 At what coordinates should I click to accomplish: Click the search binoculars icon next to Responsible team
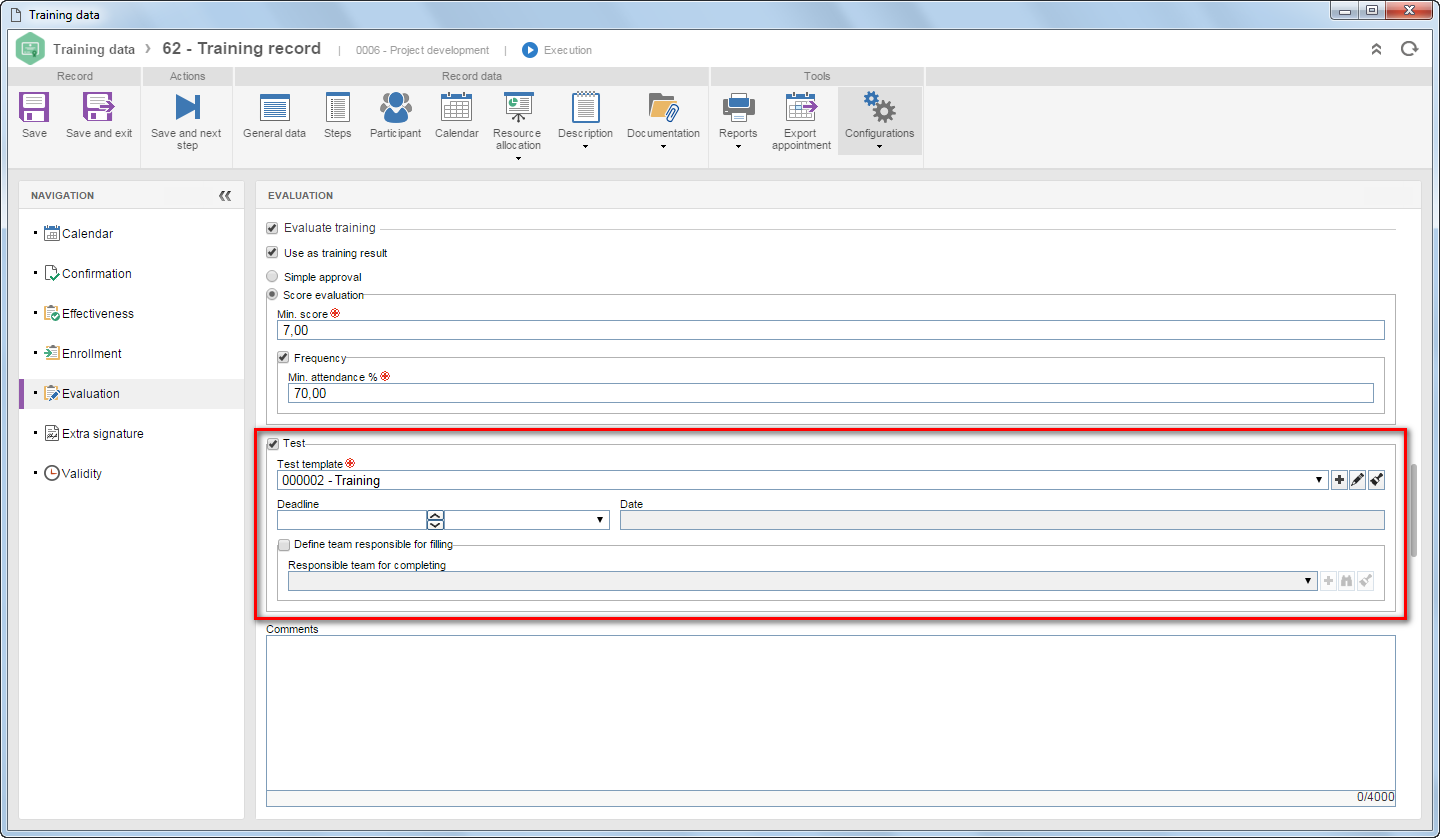click(1347, 581)
